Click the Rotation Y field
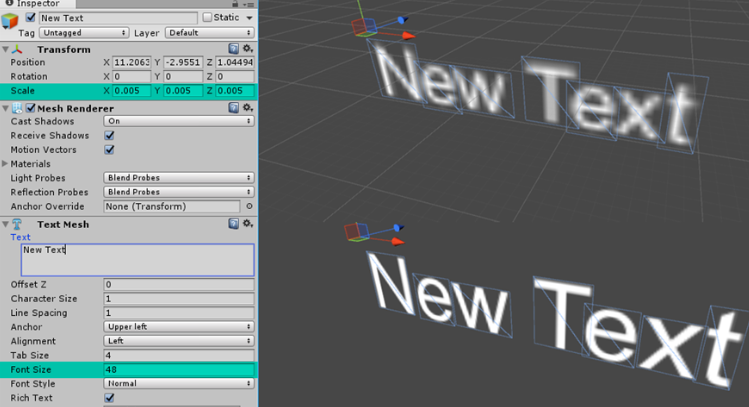 [x=183, y=76]
